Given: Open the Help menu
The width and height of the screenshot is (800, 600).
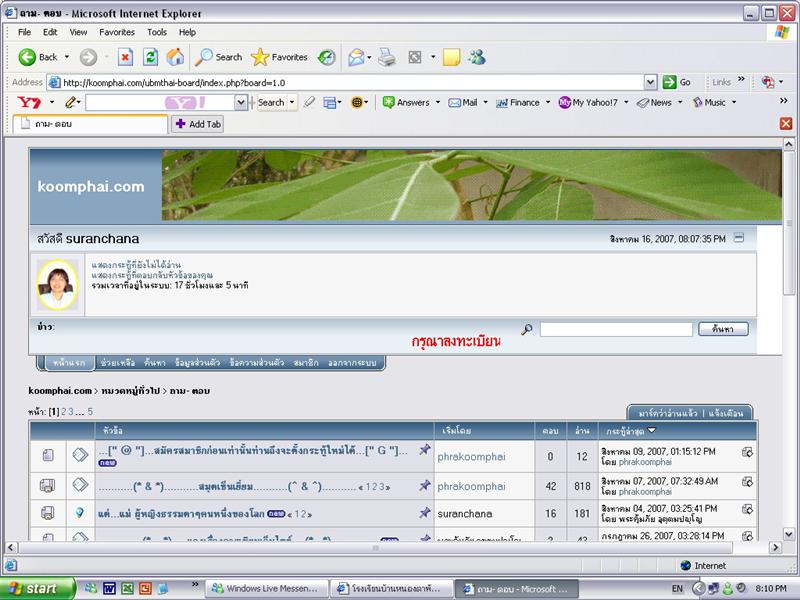Looking at the screenshot, I should (x=187, y=32).
